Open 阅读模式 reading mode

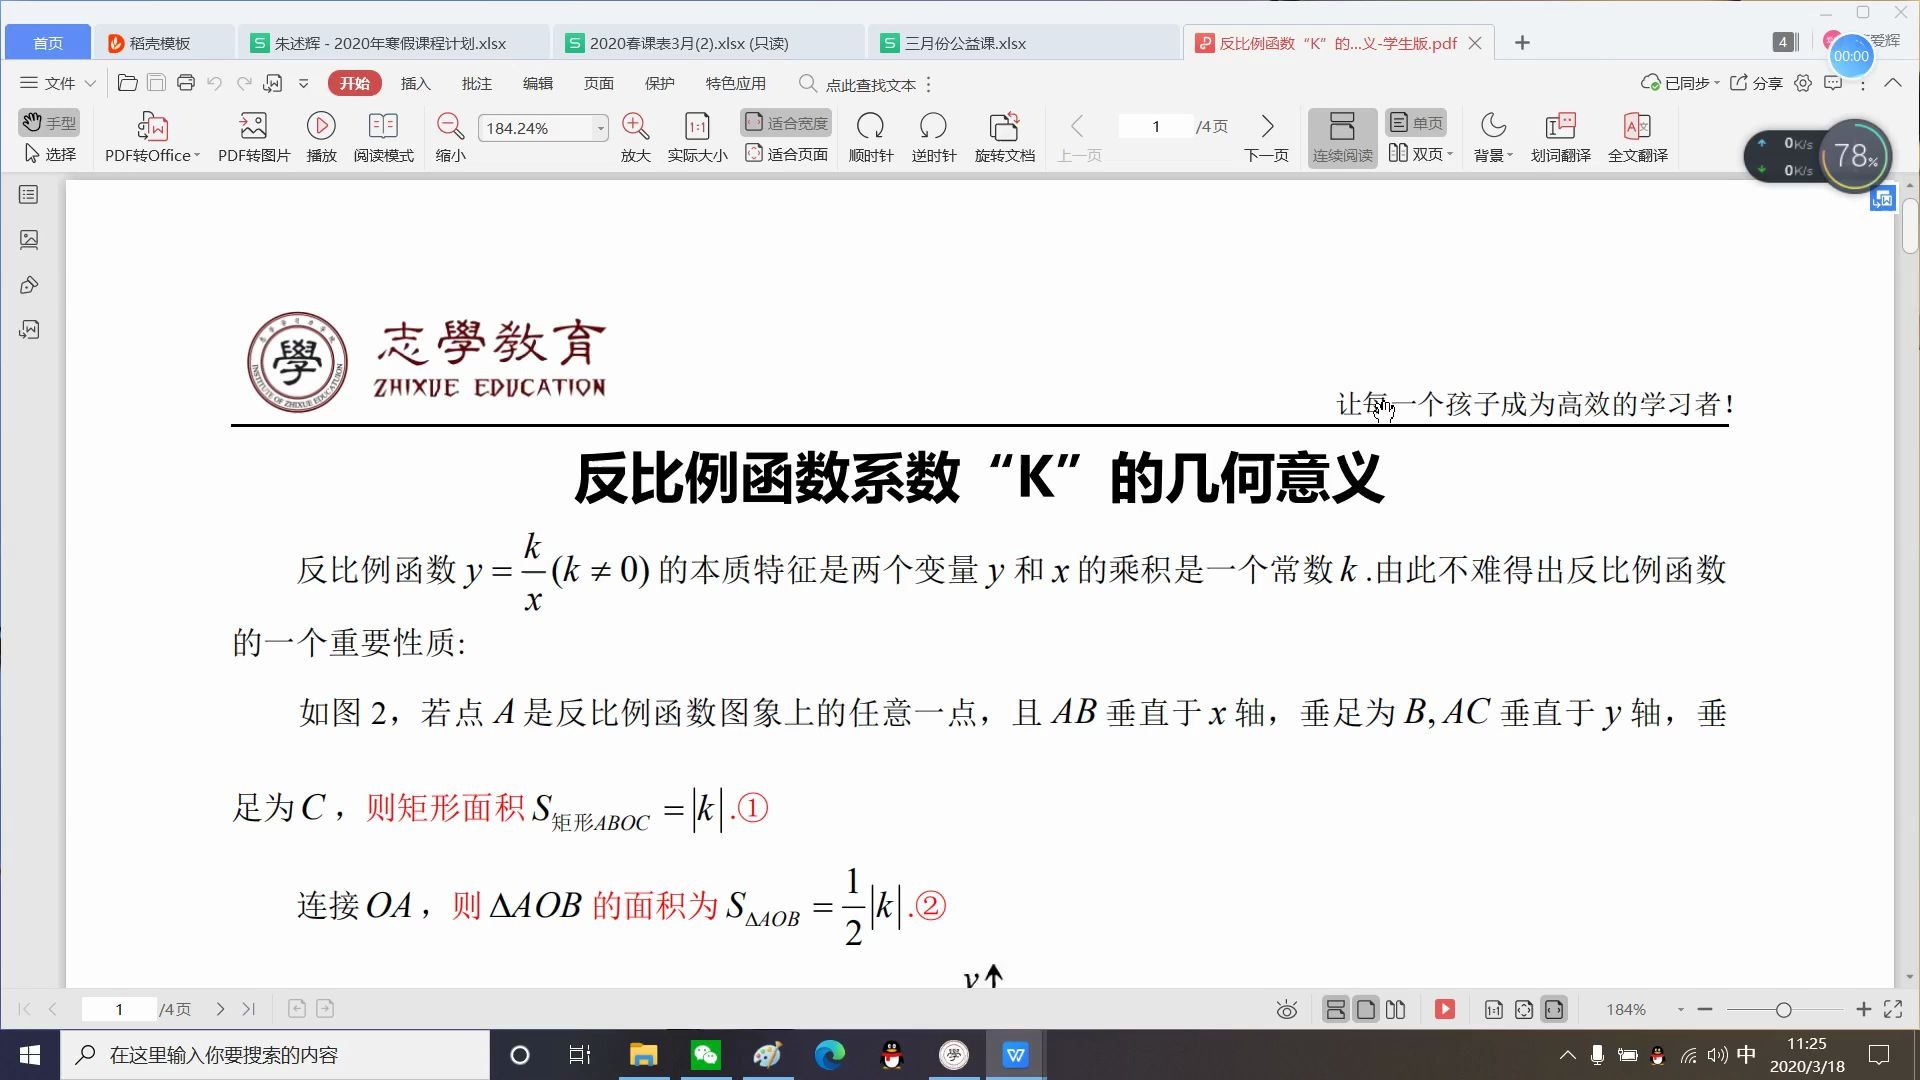[383, 127]
